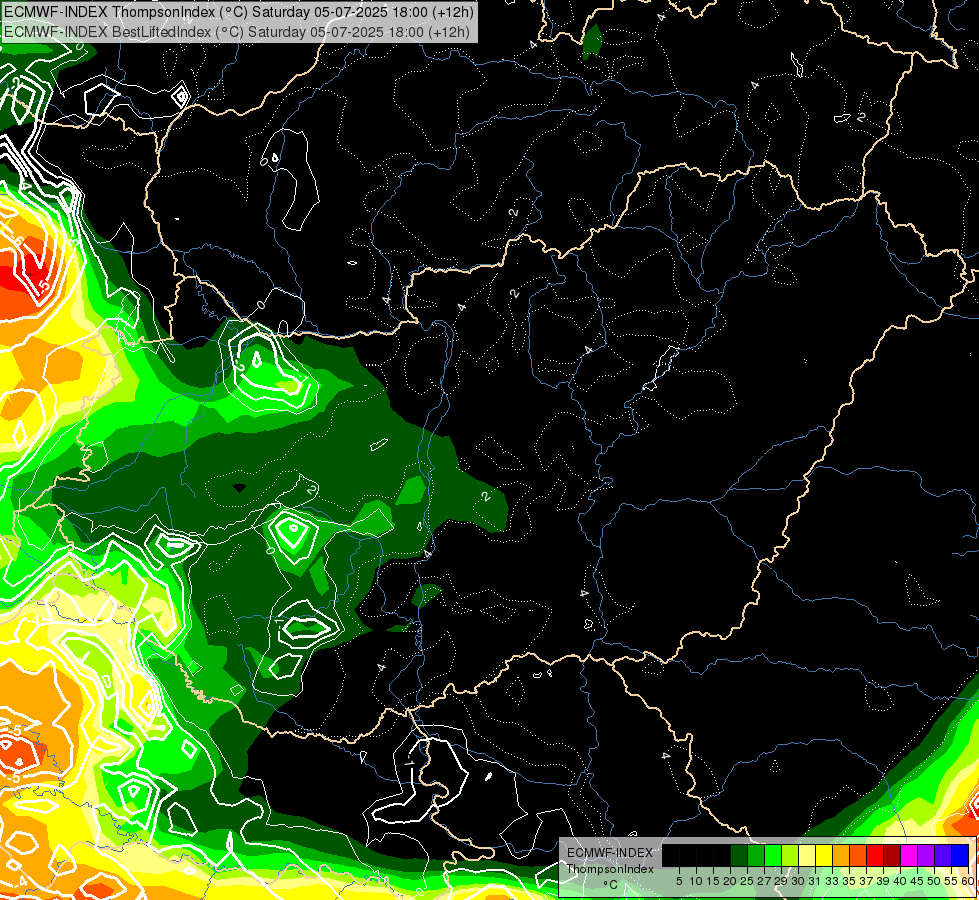
Task: Click the magenta 40–45 legend swatch
Action: tap(909, 855)
